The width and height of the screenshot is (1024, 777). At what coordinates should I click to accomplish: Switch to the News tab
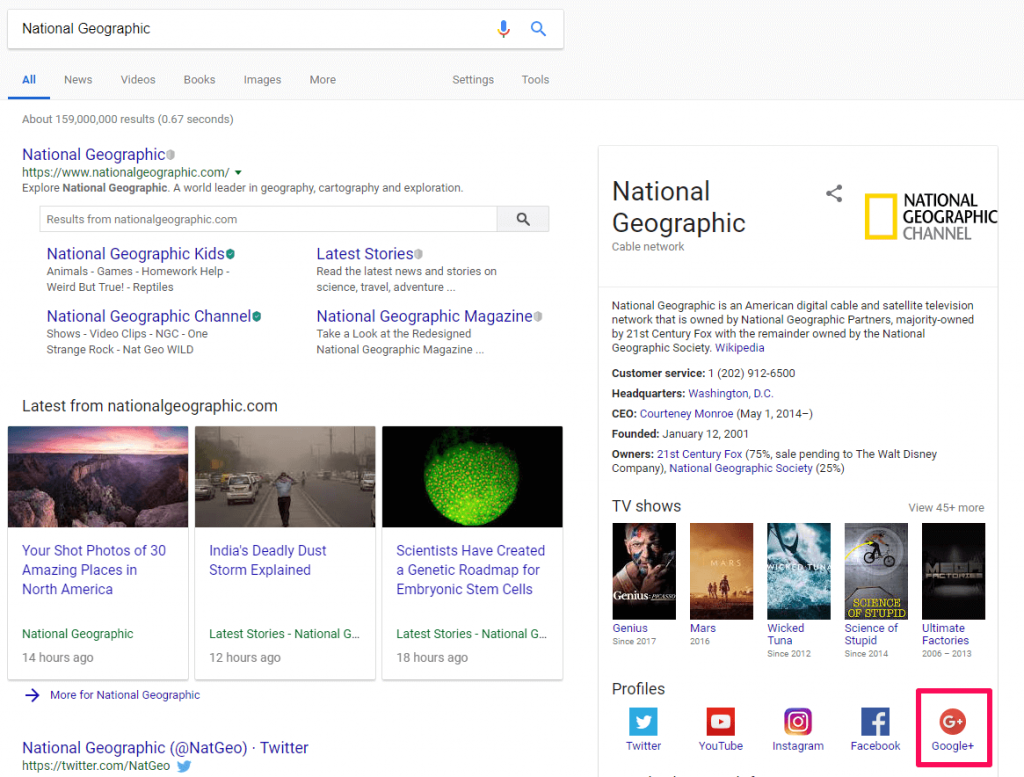tap(78, 80)
